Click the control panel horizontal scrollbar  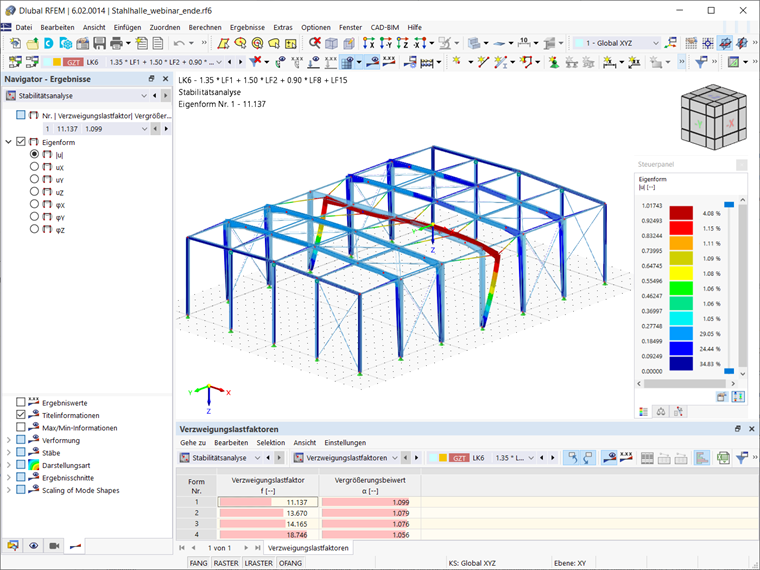pos(686,383)
